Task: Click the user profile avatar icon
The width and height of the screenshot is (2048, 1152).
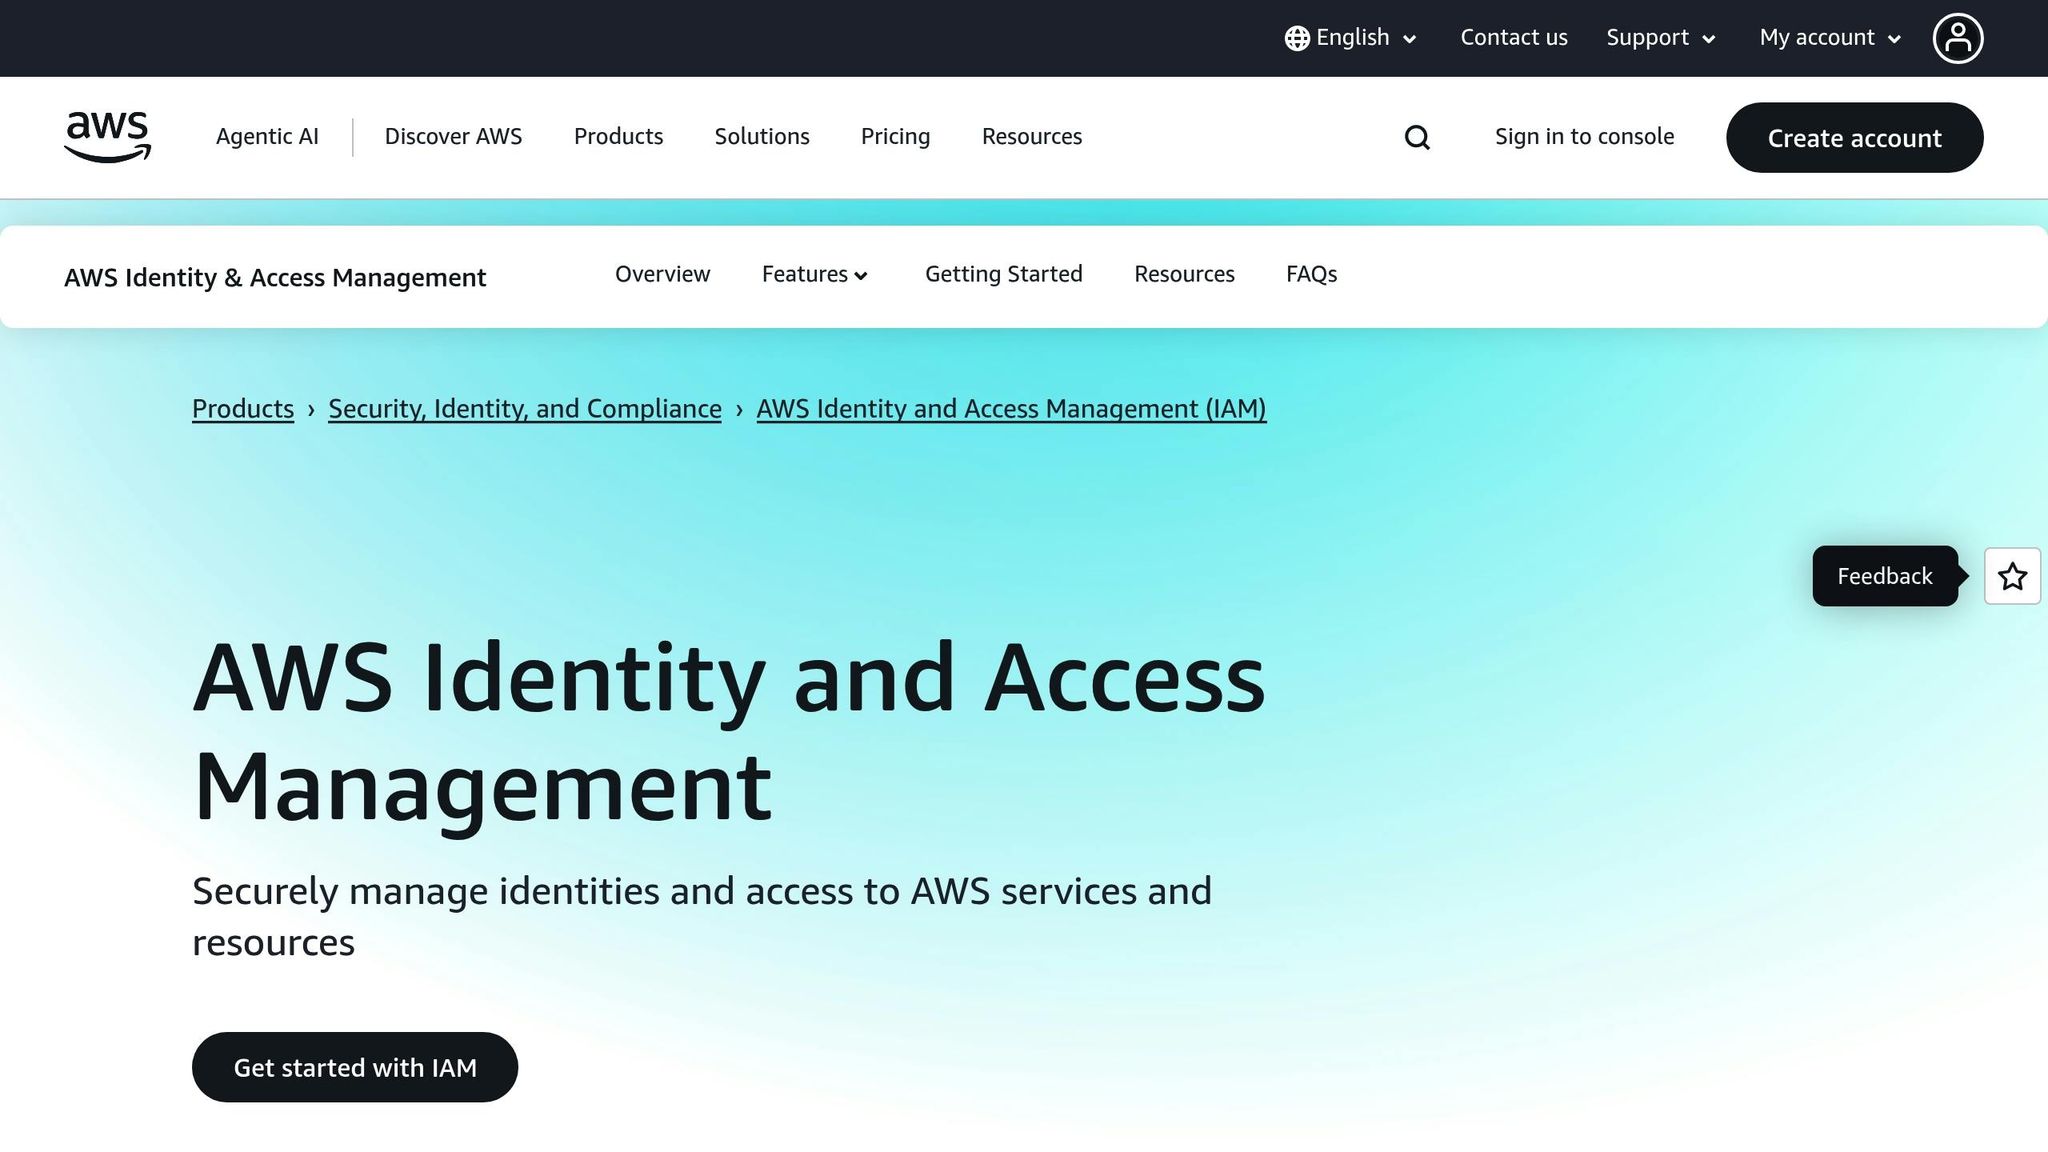Action: [1958, 38]
